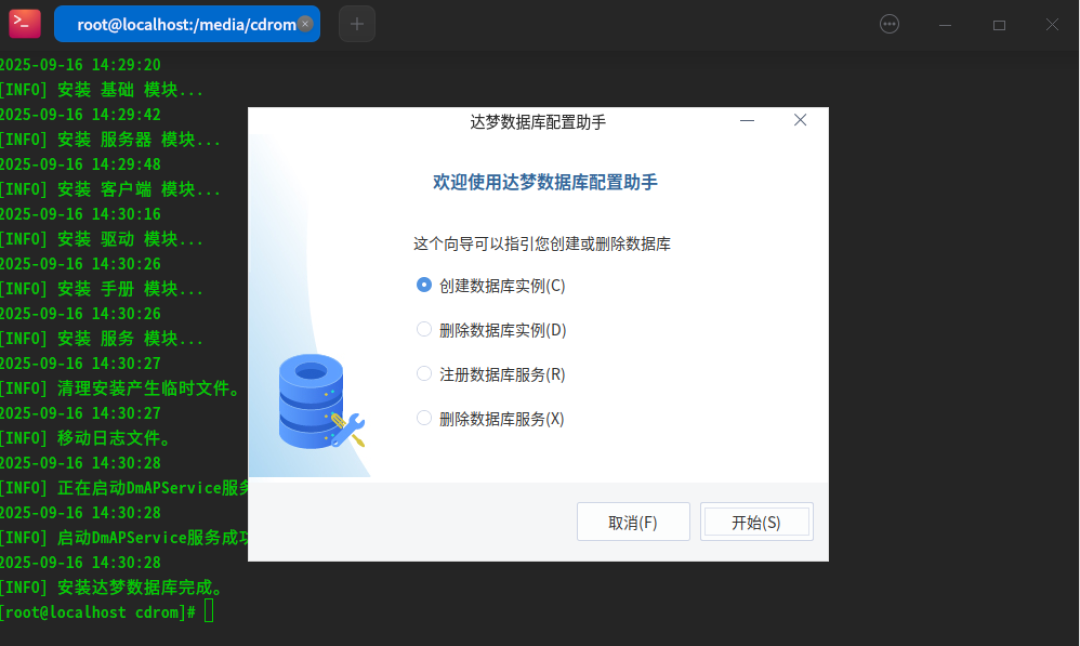
Task: Close the 达梦数据库配置助手 dialog
Action: tap(800, 121)
